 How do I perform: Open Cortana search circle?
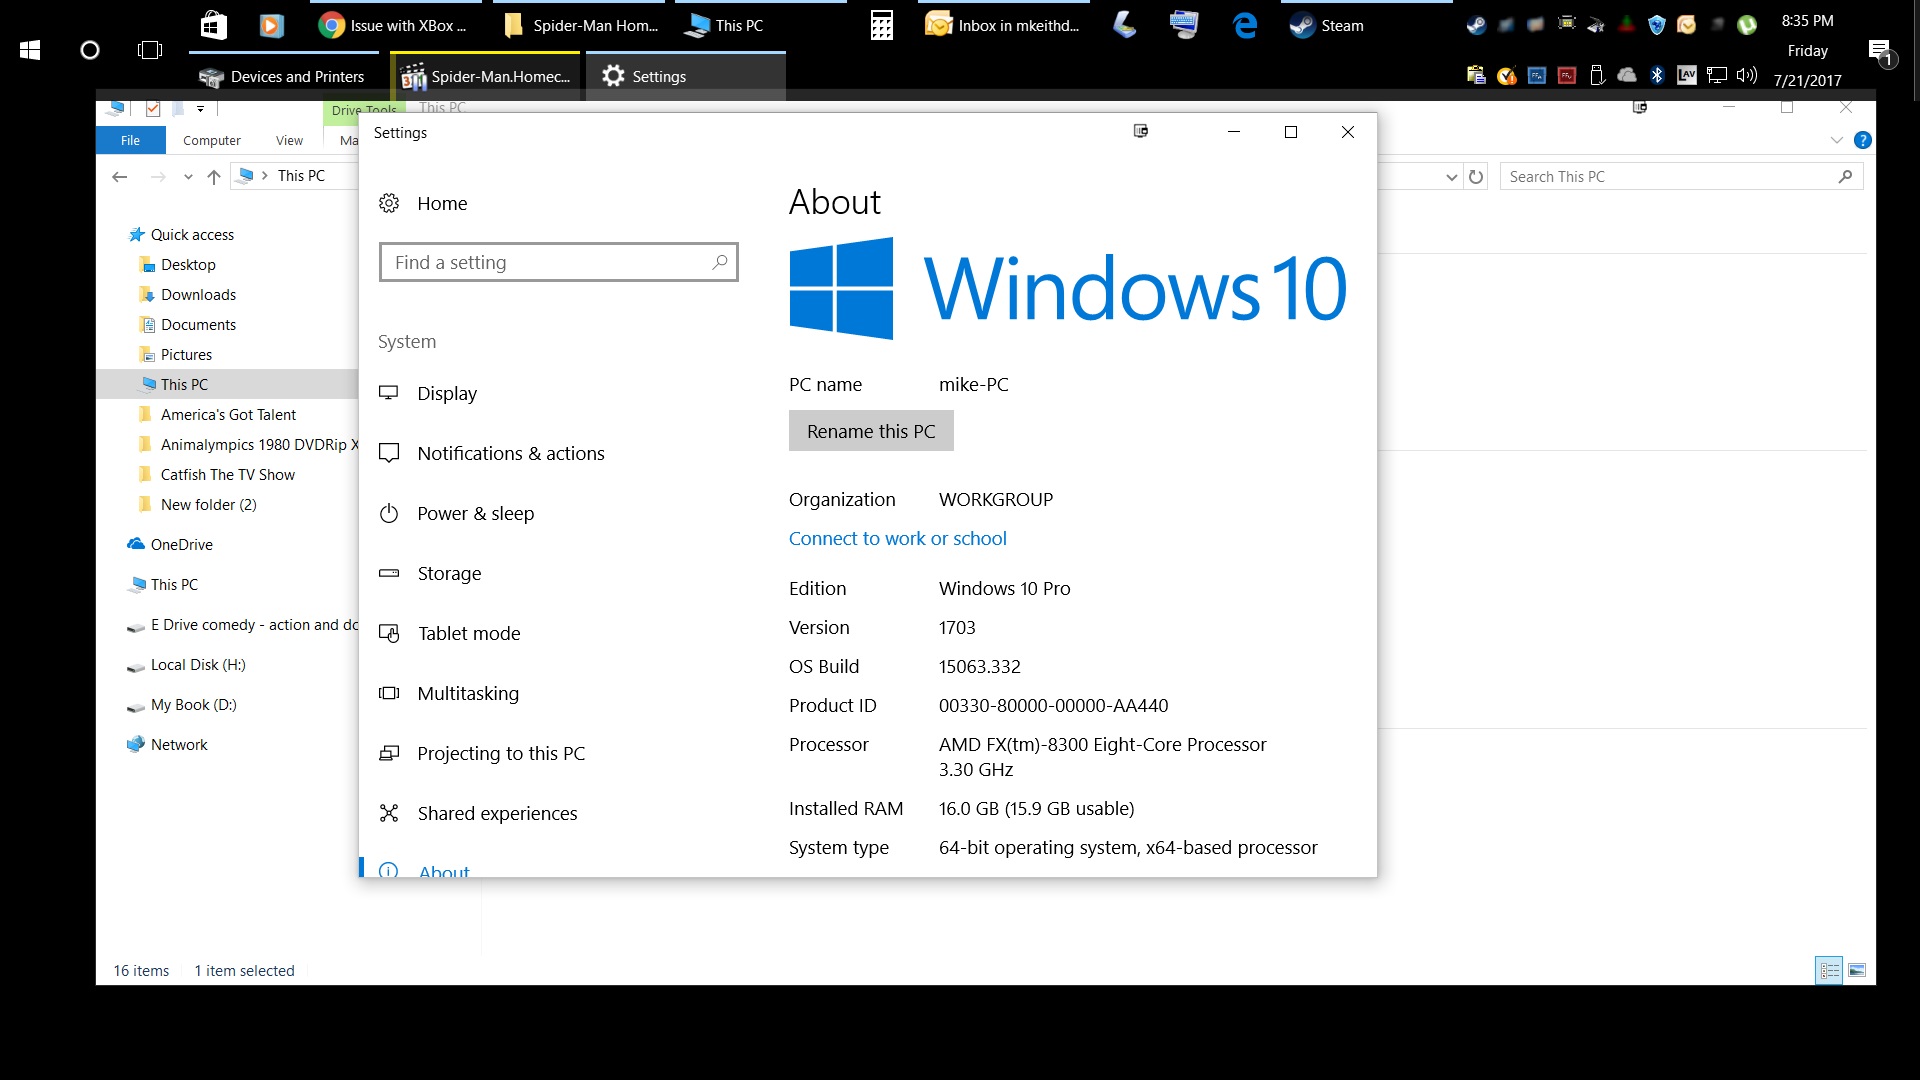coord(90,50)
